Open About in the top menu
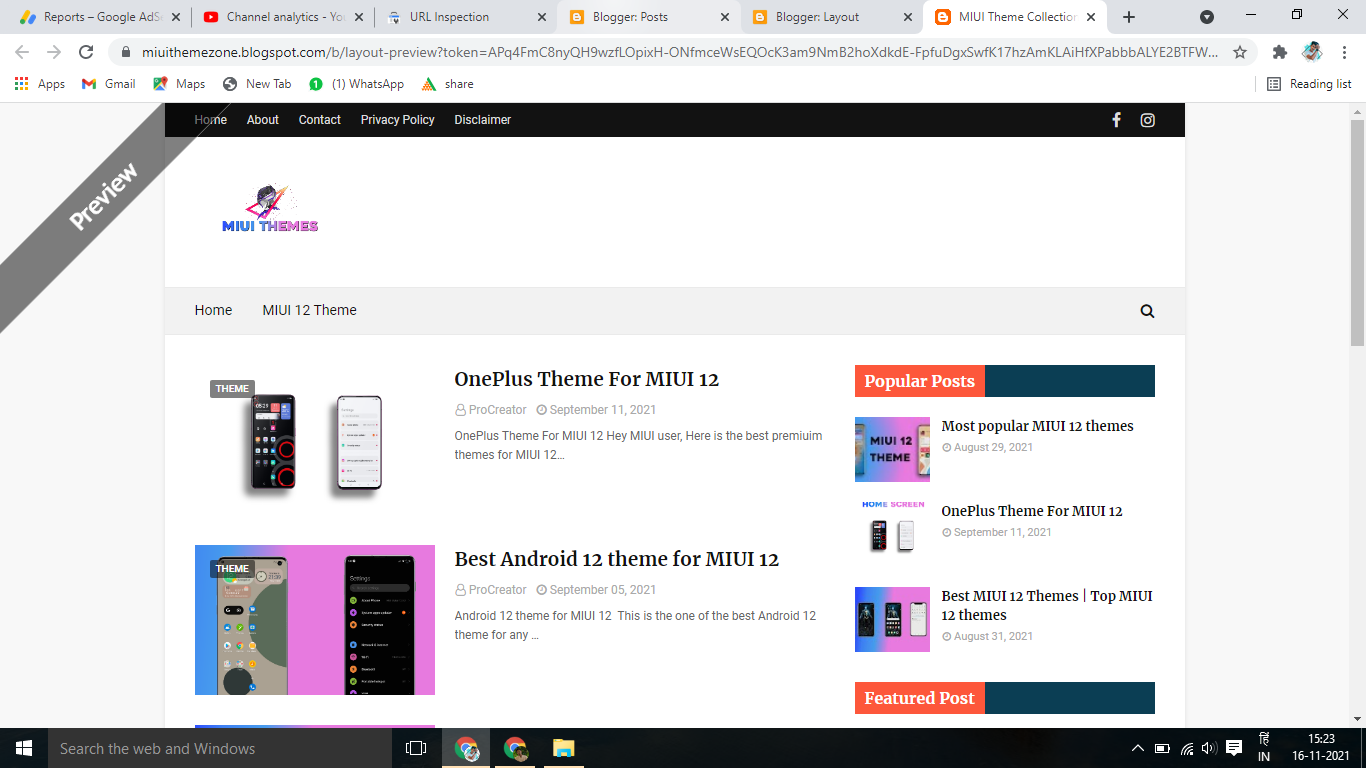Image resolution: width=1366 pixels, height=768 pixels. [263, 120]
